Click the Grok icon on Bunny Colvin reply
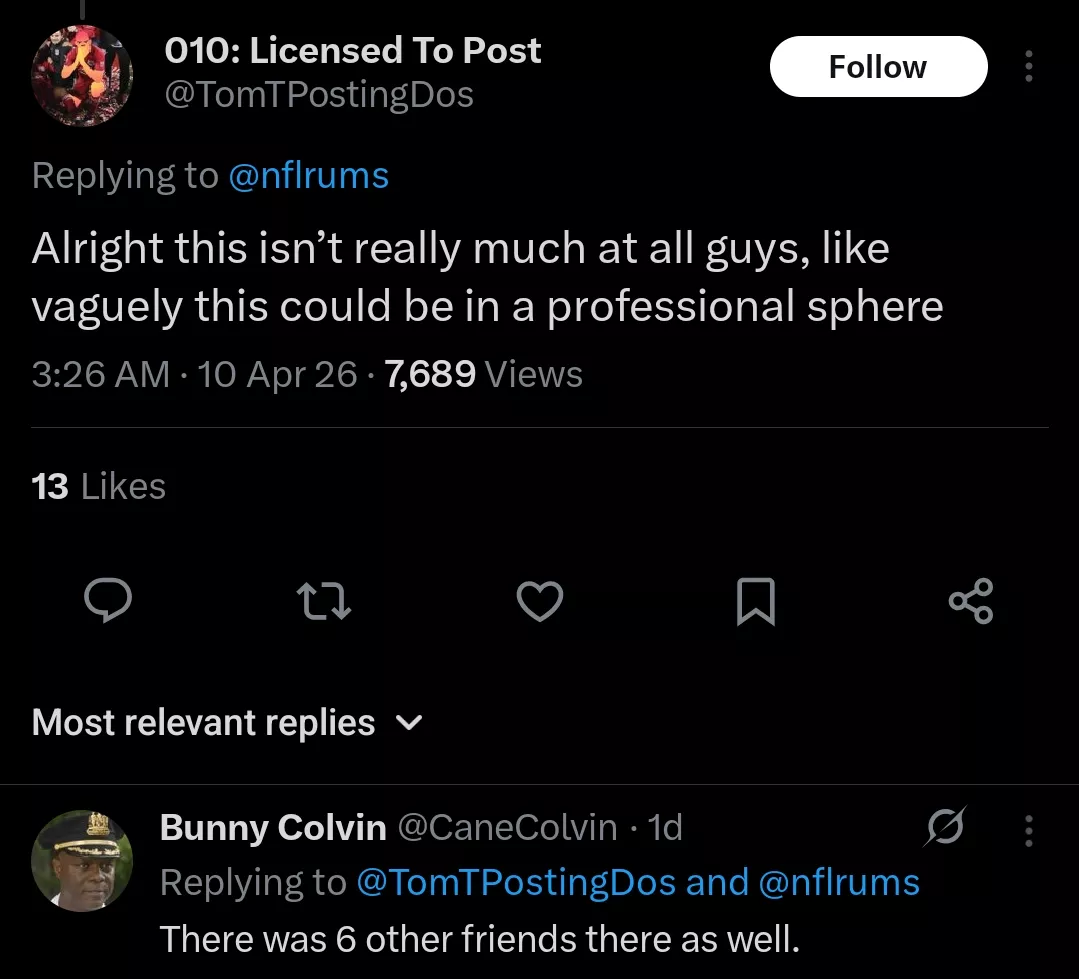1079x979 pixels. coord(945,827)
